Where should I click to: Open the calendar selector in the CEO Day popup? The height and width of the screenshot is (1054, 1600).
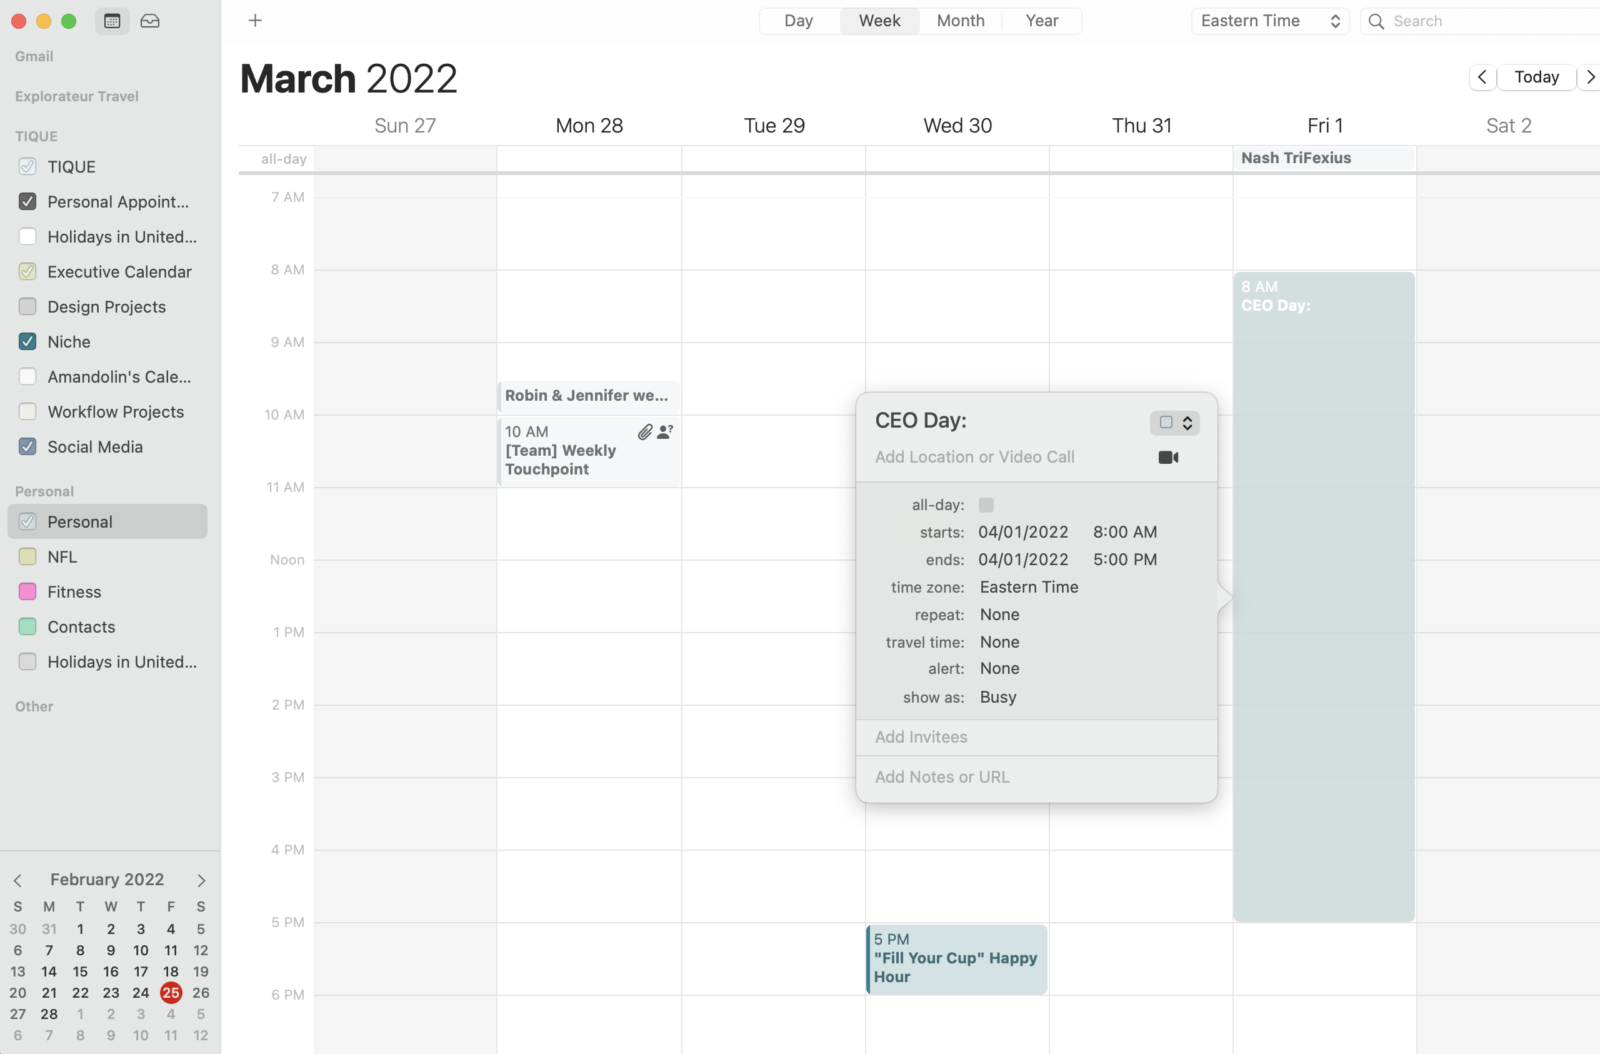(1175, 422)
